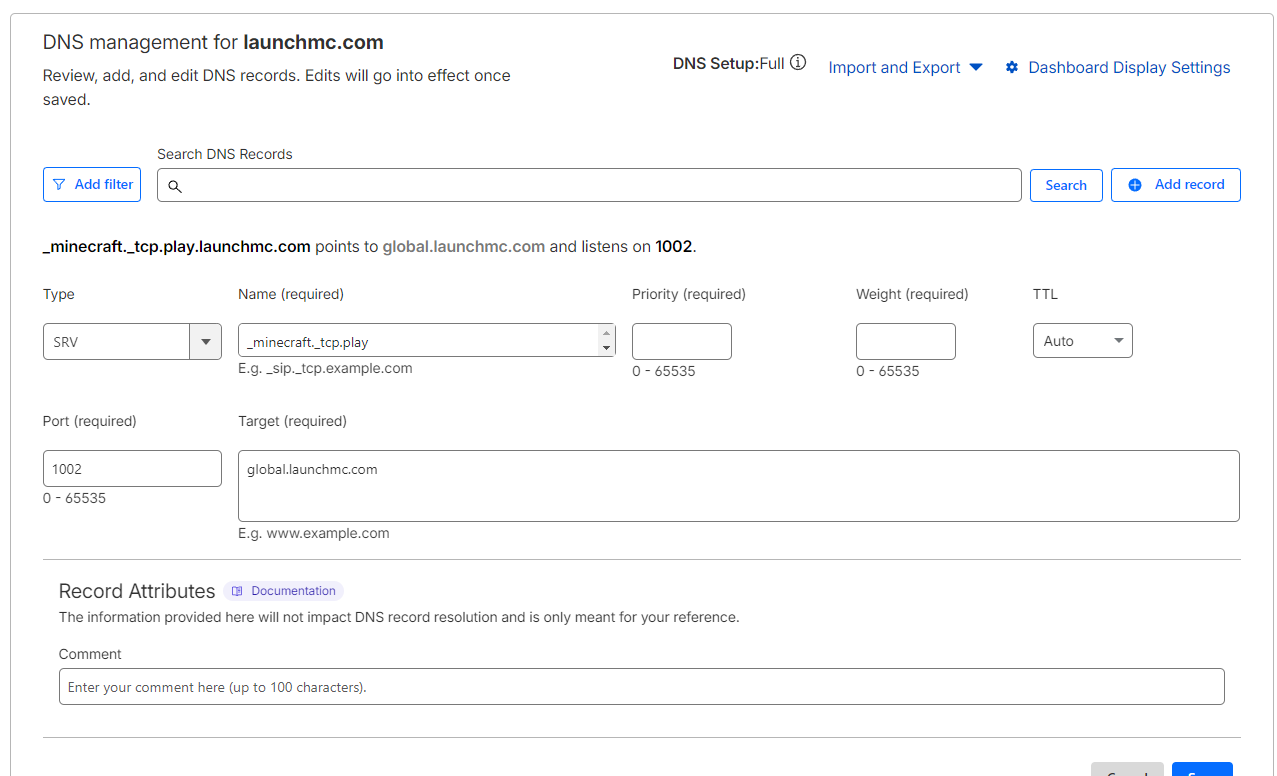
Task: Click the gear icon for Display Settings
Action: click(x=1012, y=68)
